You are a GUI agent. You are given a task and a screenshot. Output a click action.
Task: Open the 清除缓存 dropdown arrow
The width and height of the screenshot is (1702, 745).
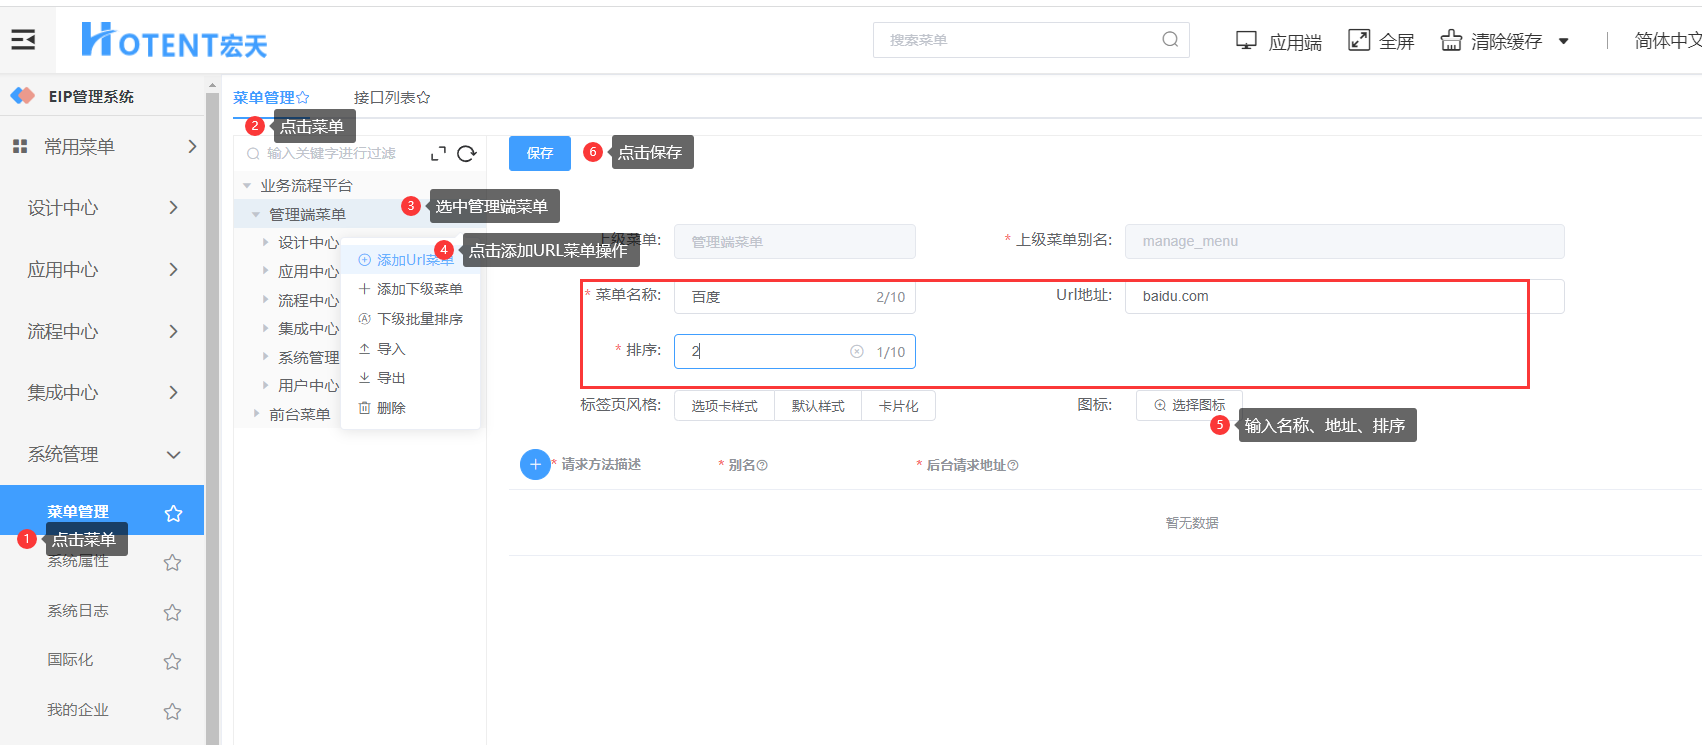[1563, 41]
